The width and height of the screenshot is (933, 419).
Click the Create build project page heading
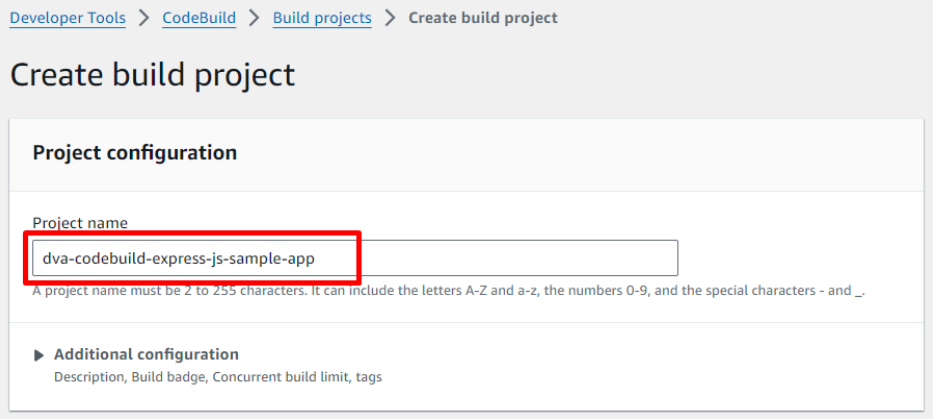tap(153, 74)
